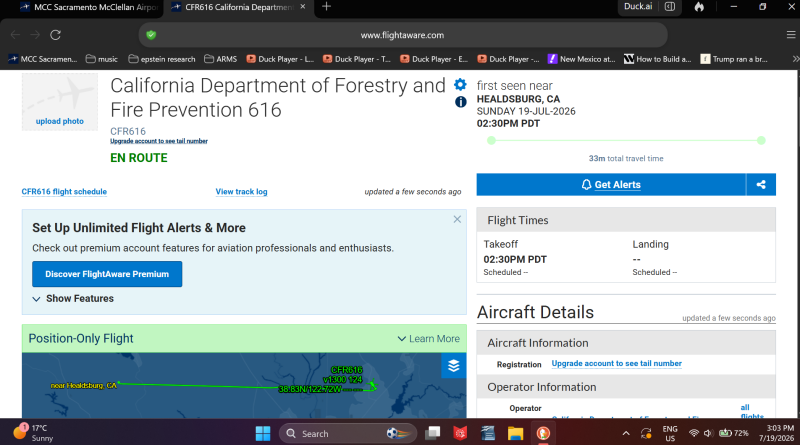Image resolution: width=800 pixels, height=445 pixels.
Task: Click the EN ROUTE status text
Action: pos(139,158)
